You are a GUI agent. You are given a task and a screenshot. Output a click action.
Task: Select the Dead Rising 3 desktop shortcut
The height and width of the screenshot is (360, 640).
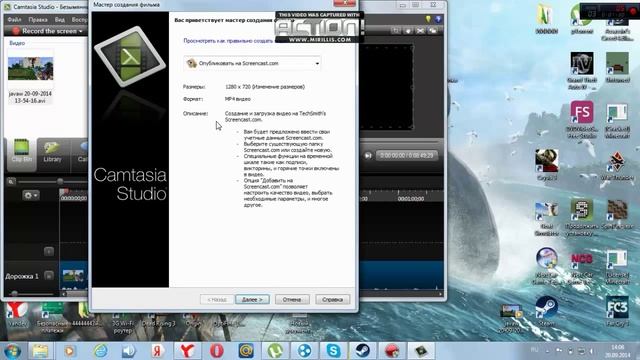pos(158,320)
